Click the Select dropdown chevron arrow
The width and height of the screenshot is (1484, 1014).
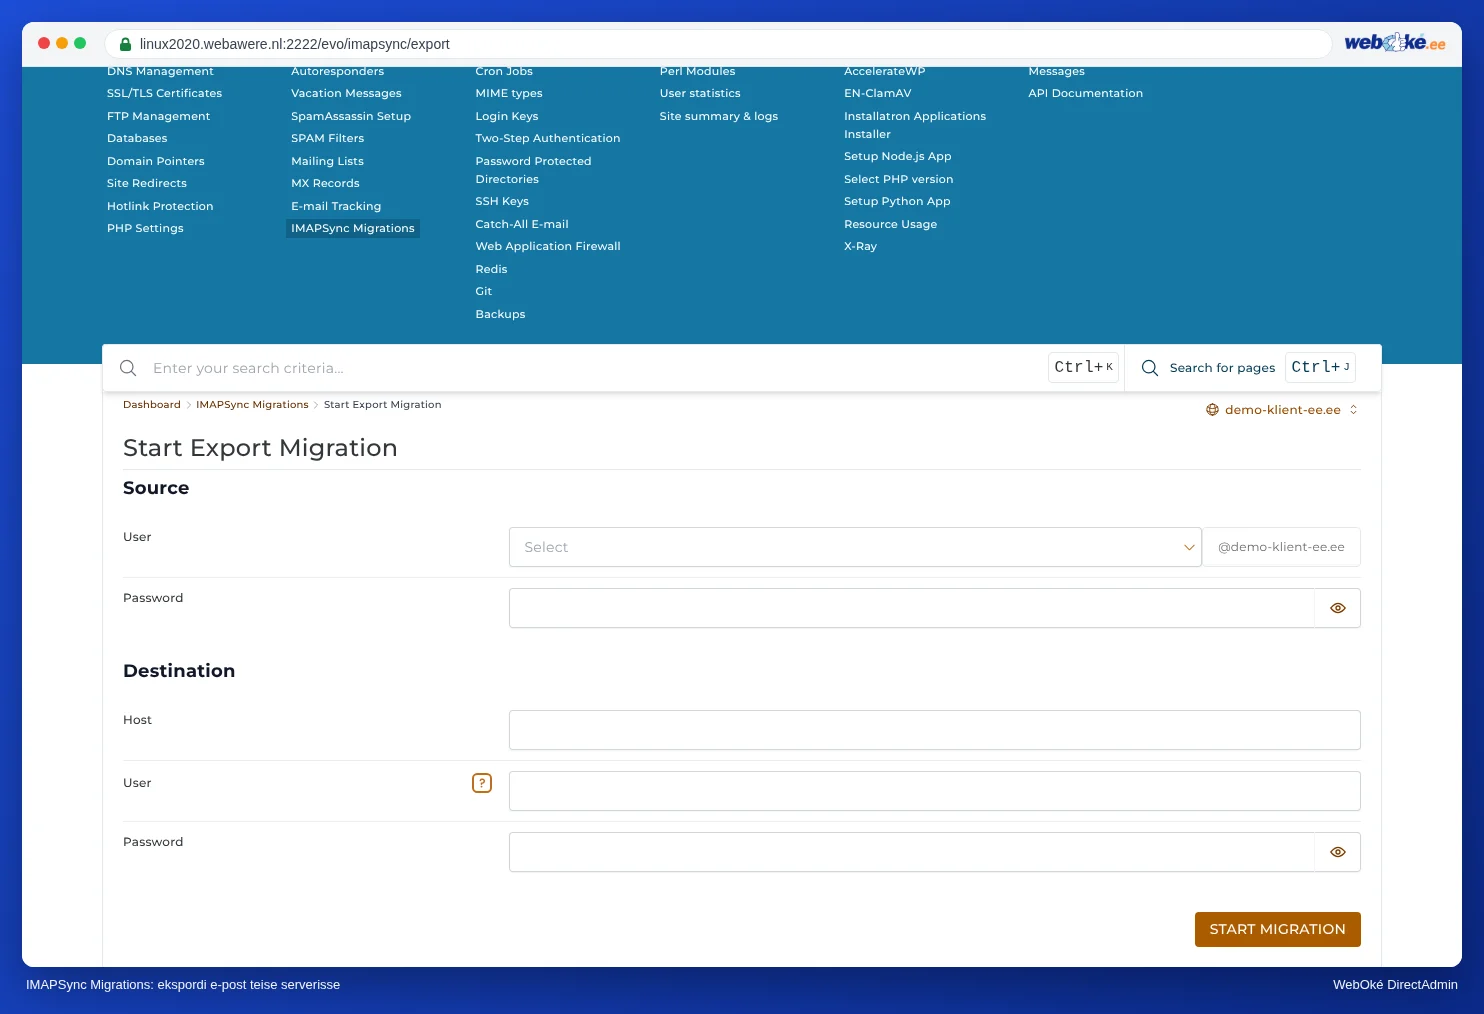[x=1189, y=547]
